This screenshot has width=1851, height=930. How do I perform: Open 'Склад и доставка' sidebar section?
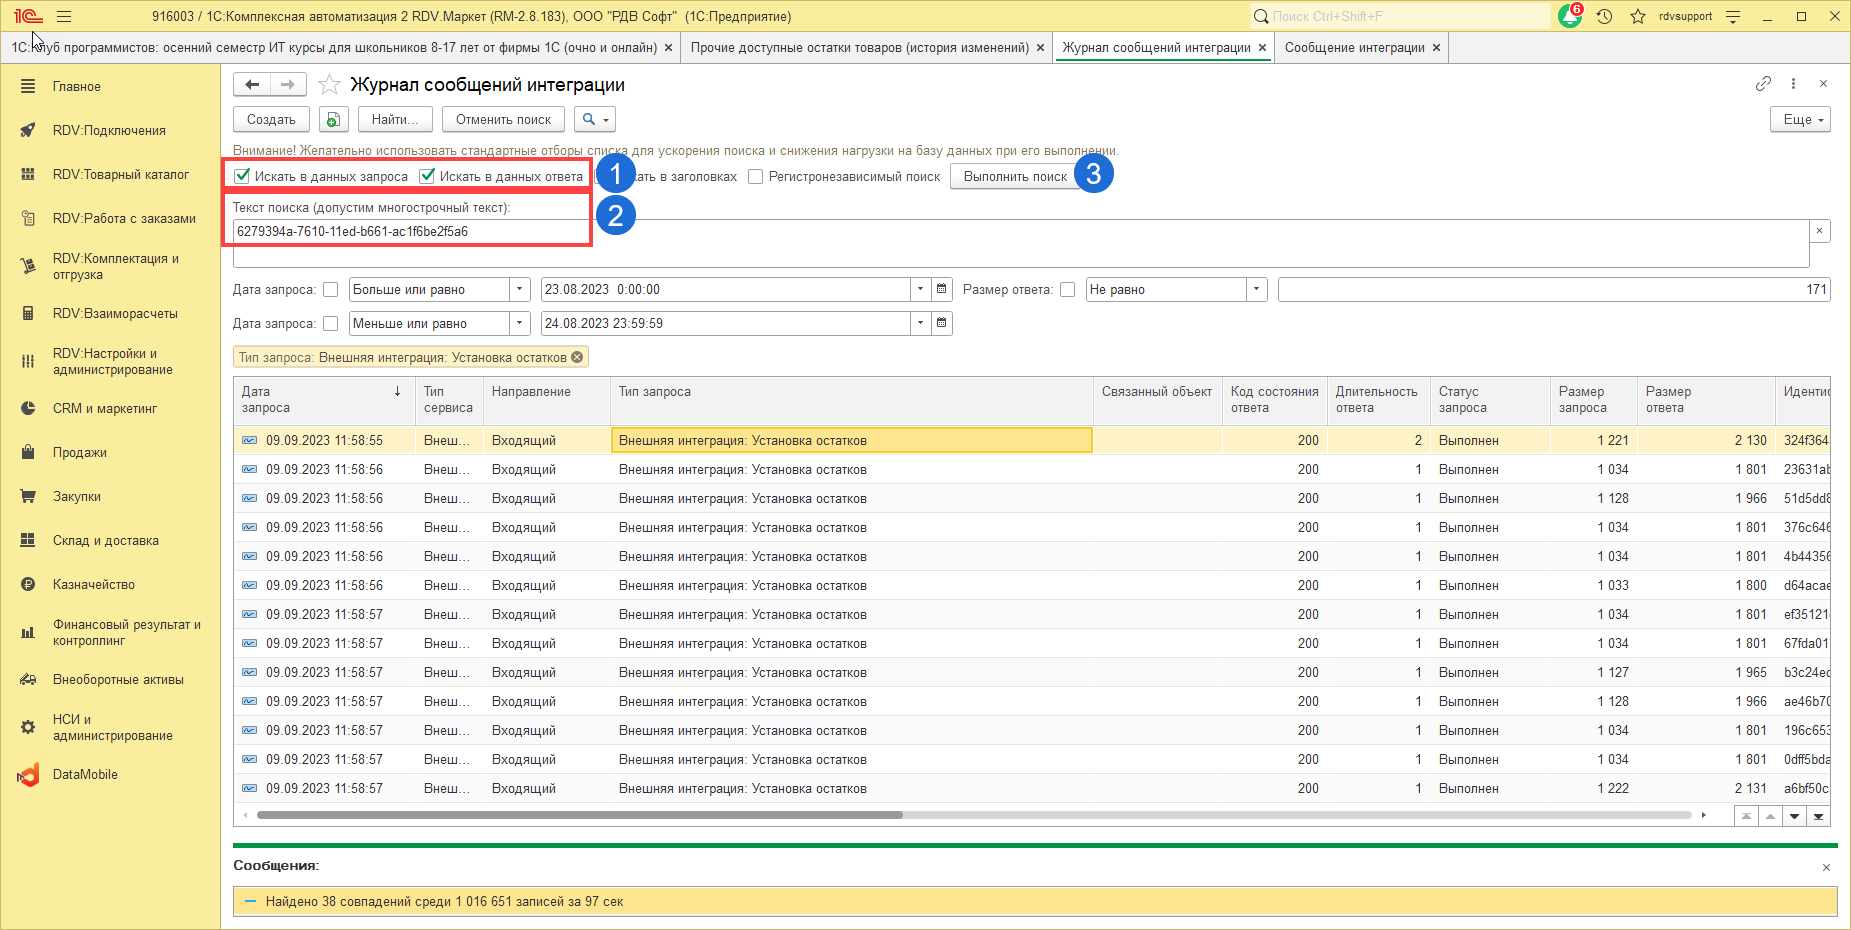[106, 541]
